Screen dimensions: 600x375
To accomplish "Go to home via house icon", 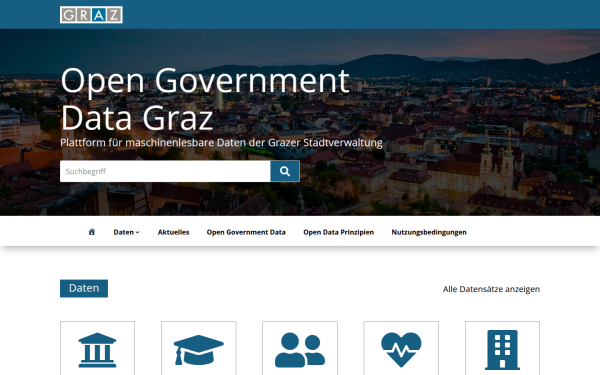I will click(x=91, y=232).
